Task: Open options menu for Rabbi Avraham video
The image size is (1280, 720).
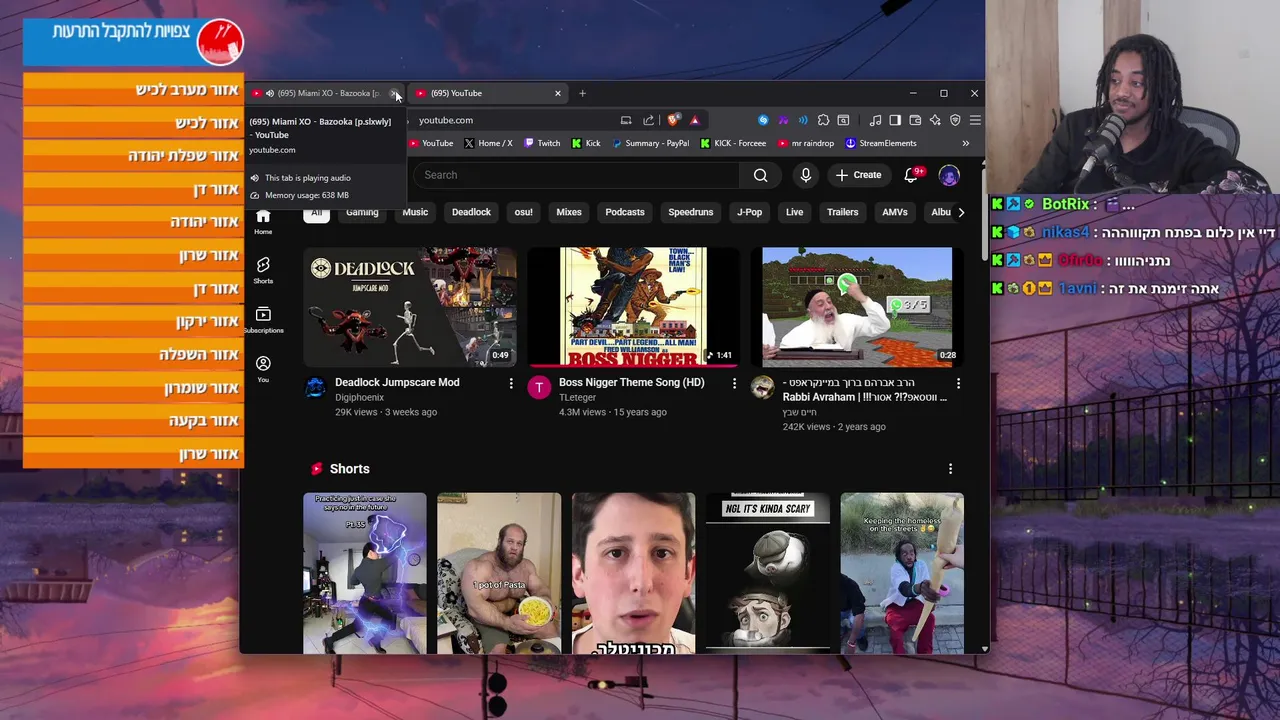Action: point(958,383)
